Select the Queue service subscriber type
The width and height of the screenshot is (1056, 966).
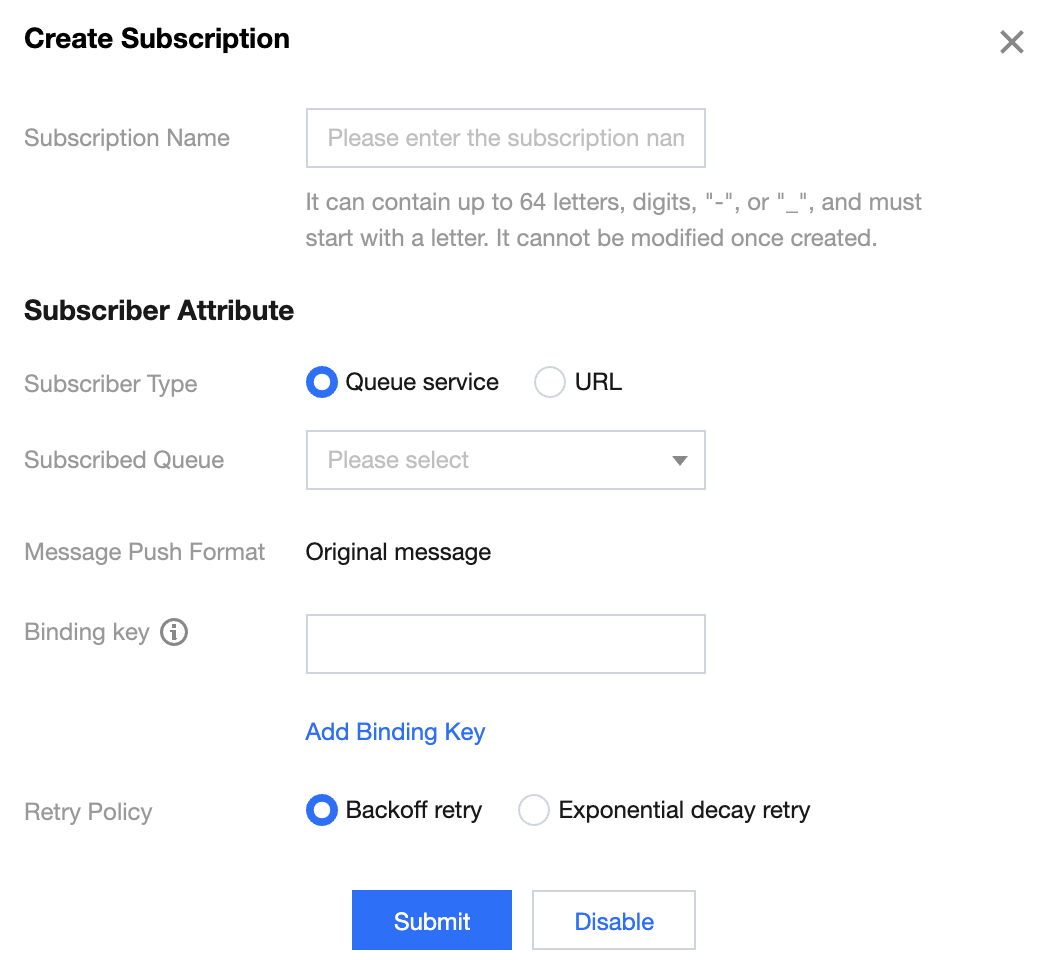click(x=321, y=383)
